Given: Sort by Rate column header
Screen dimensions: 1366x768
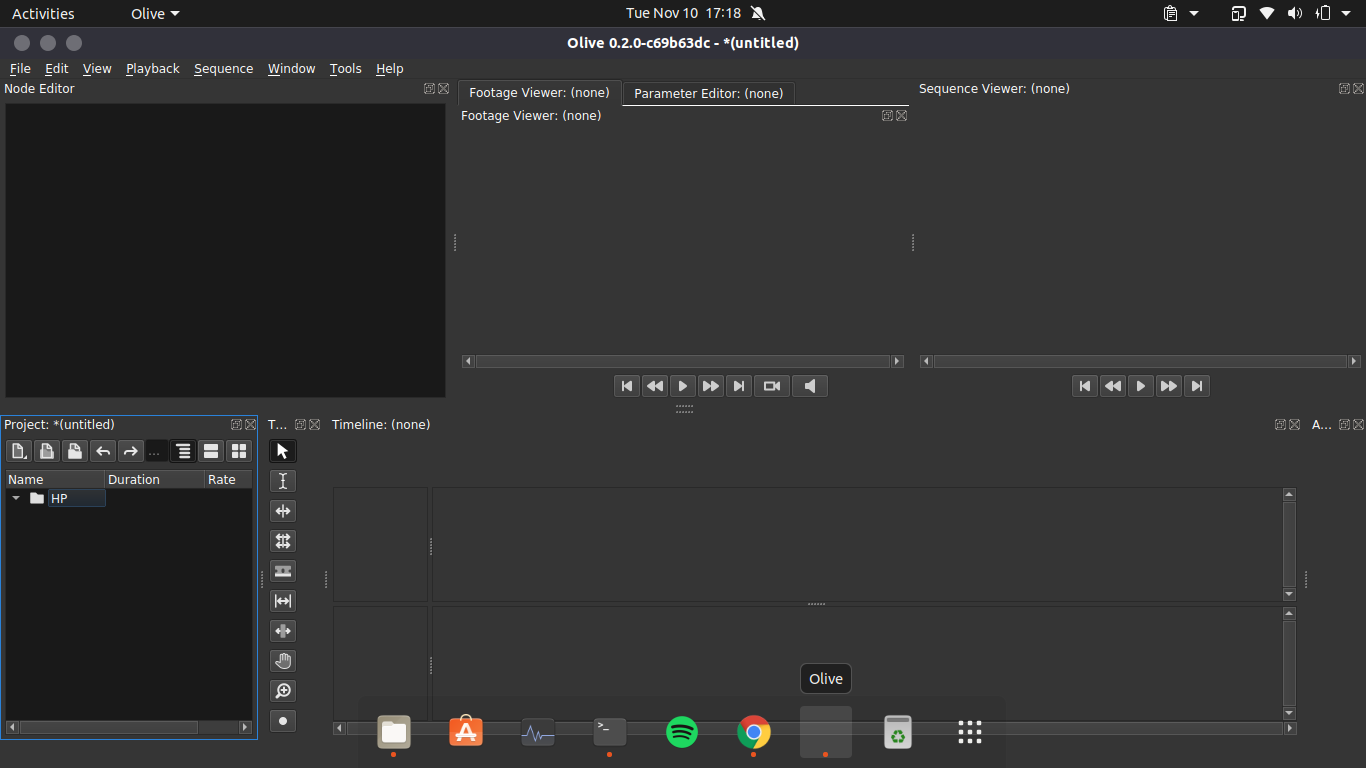Looking at the screenshot, I should point(229,480).
